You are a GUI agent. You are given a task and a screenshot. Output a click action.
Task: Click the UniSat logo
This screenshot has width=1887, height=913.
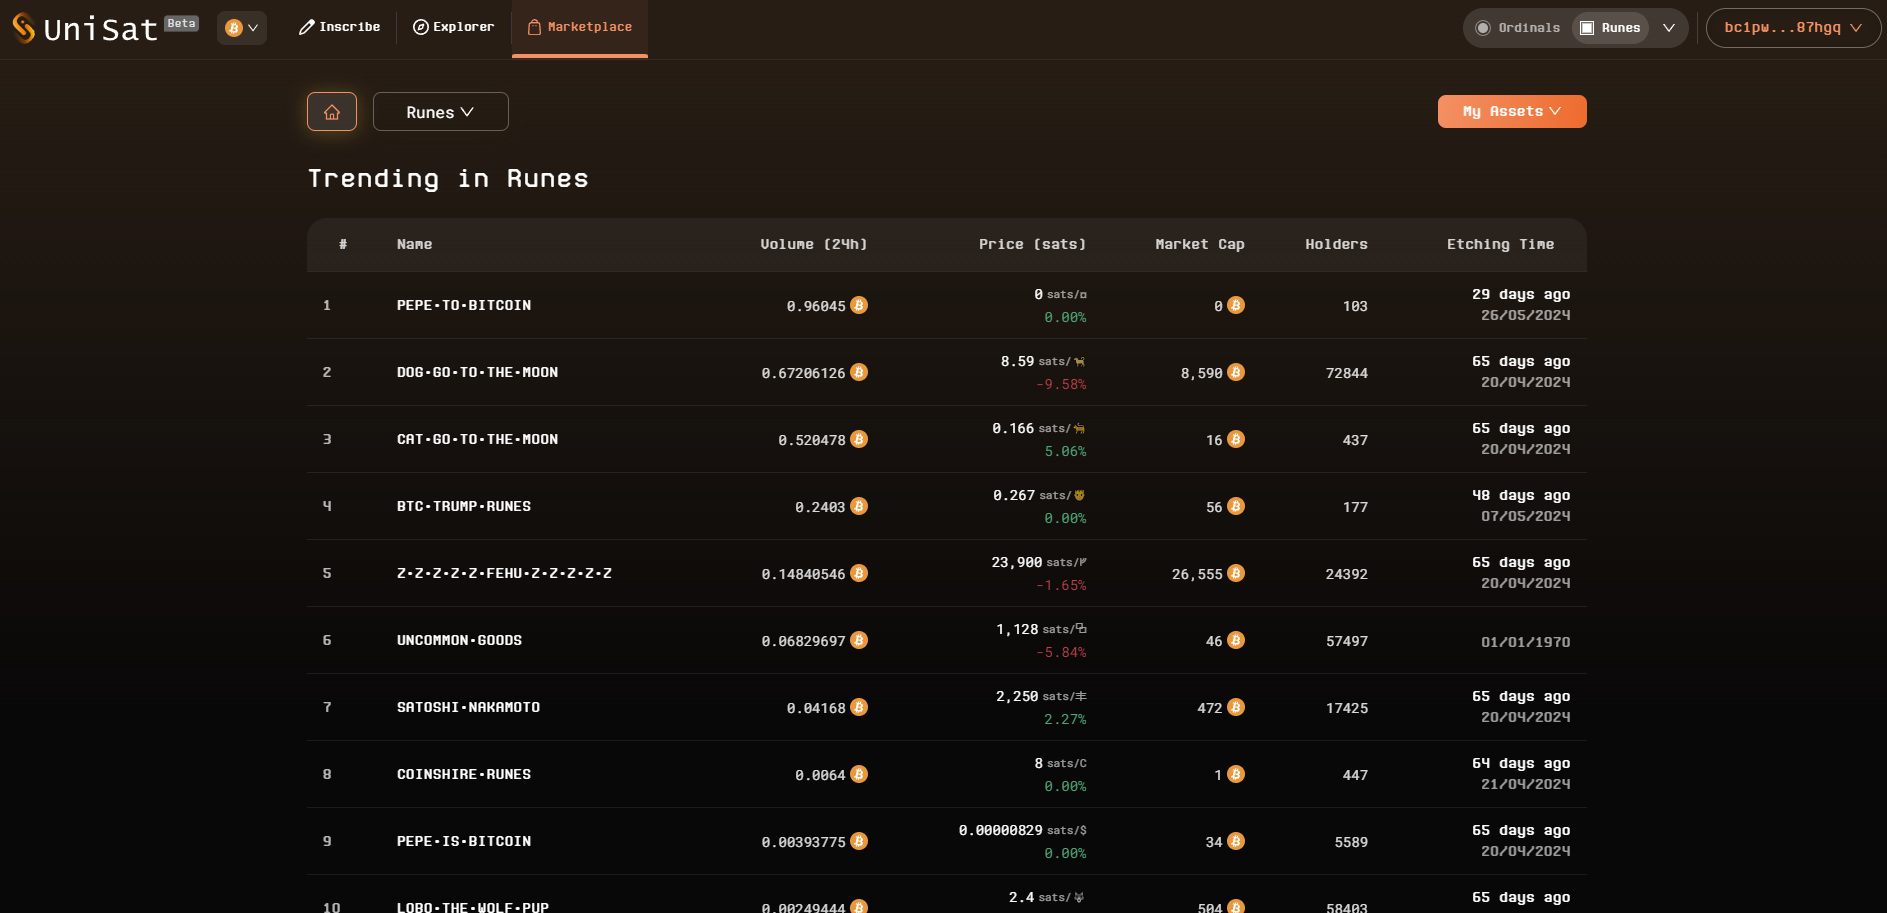tap(85, 28)
